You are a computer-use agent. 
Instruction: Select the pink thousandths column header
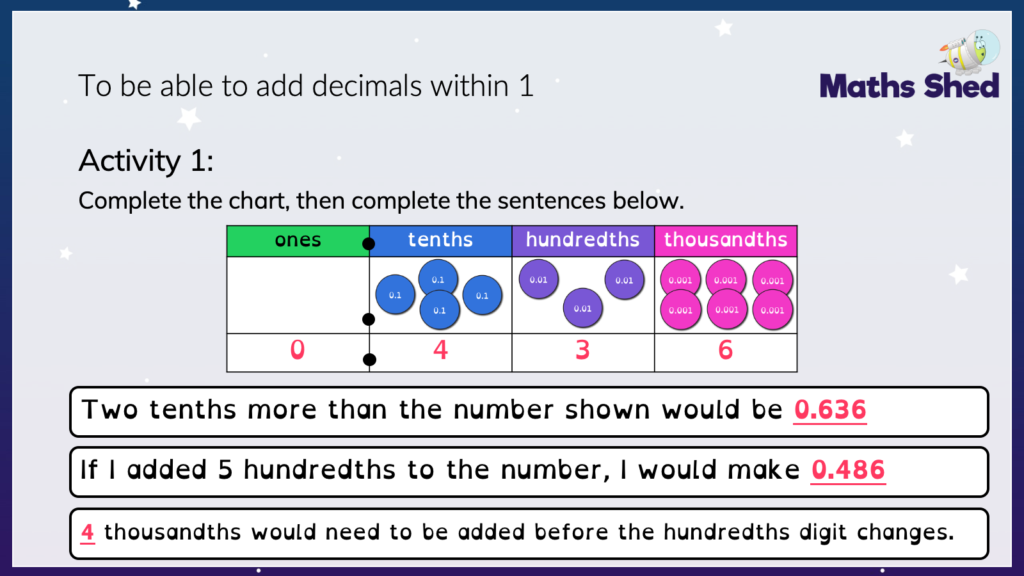point(726,240)
